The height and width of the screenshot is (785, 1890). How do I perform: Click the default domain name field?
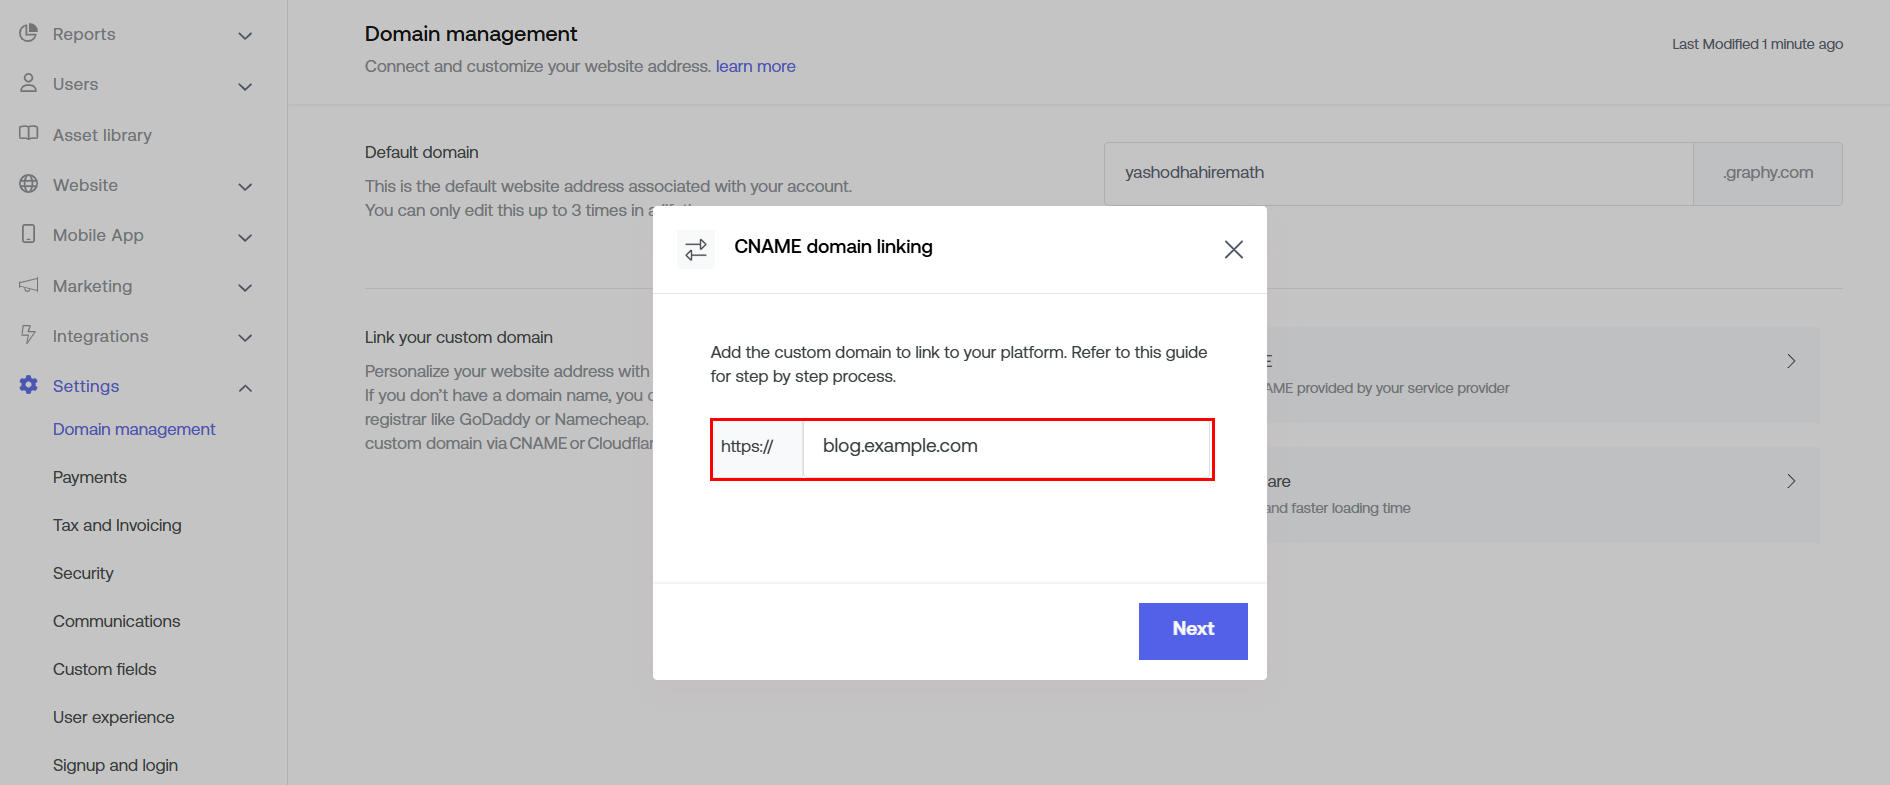click(x=1397, y=173)
